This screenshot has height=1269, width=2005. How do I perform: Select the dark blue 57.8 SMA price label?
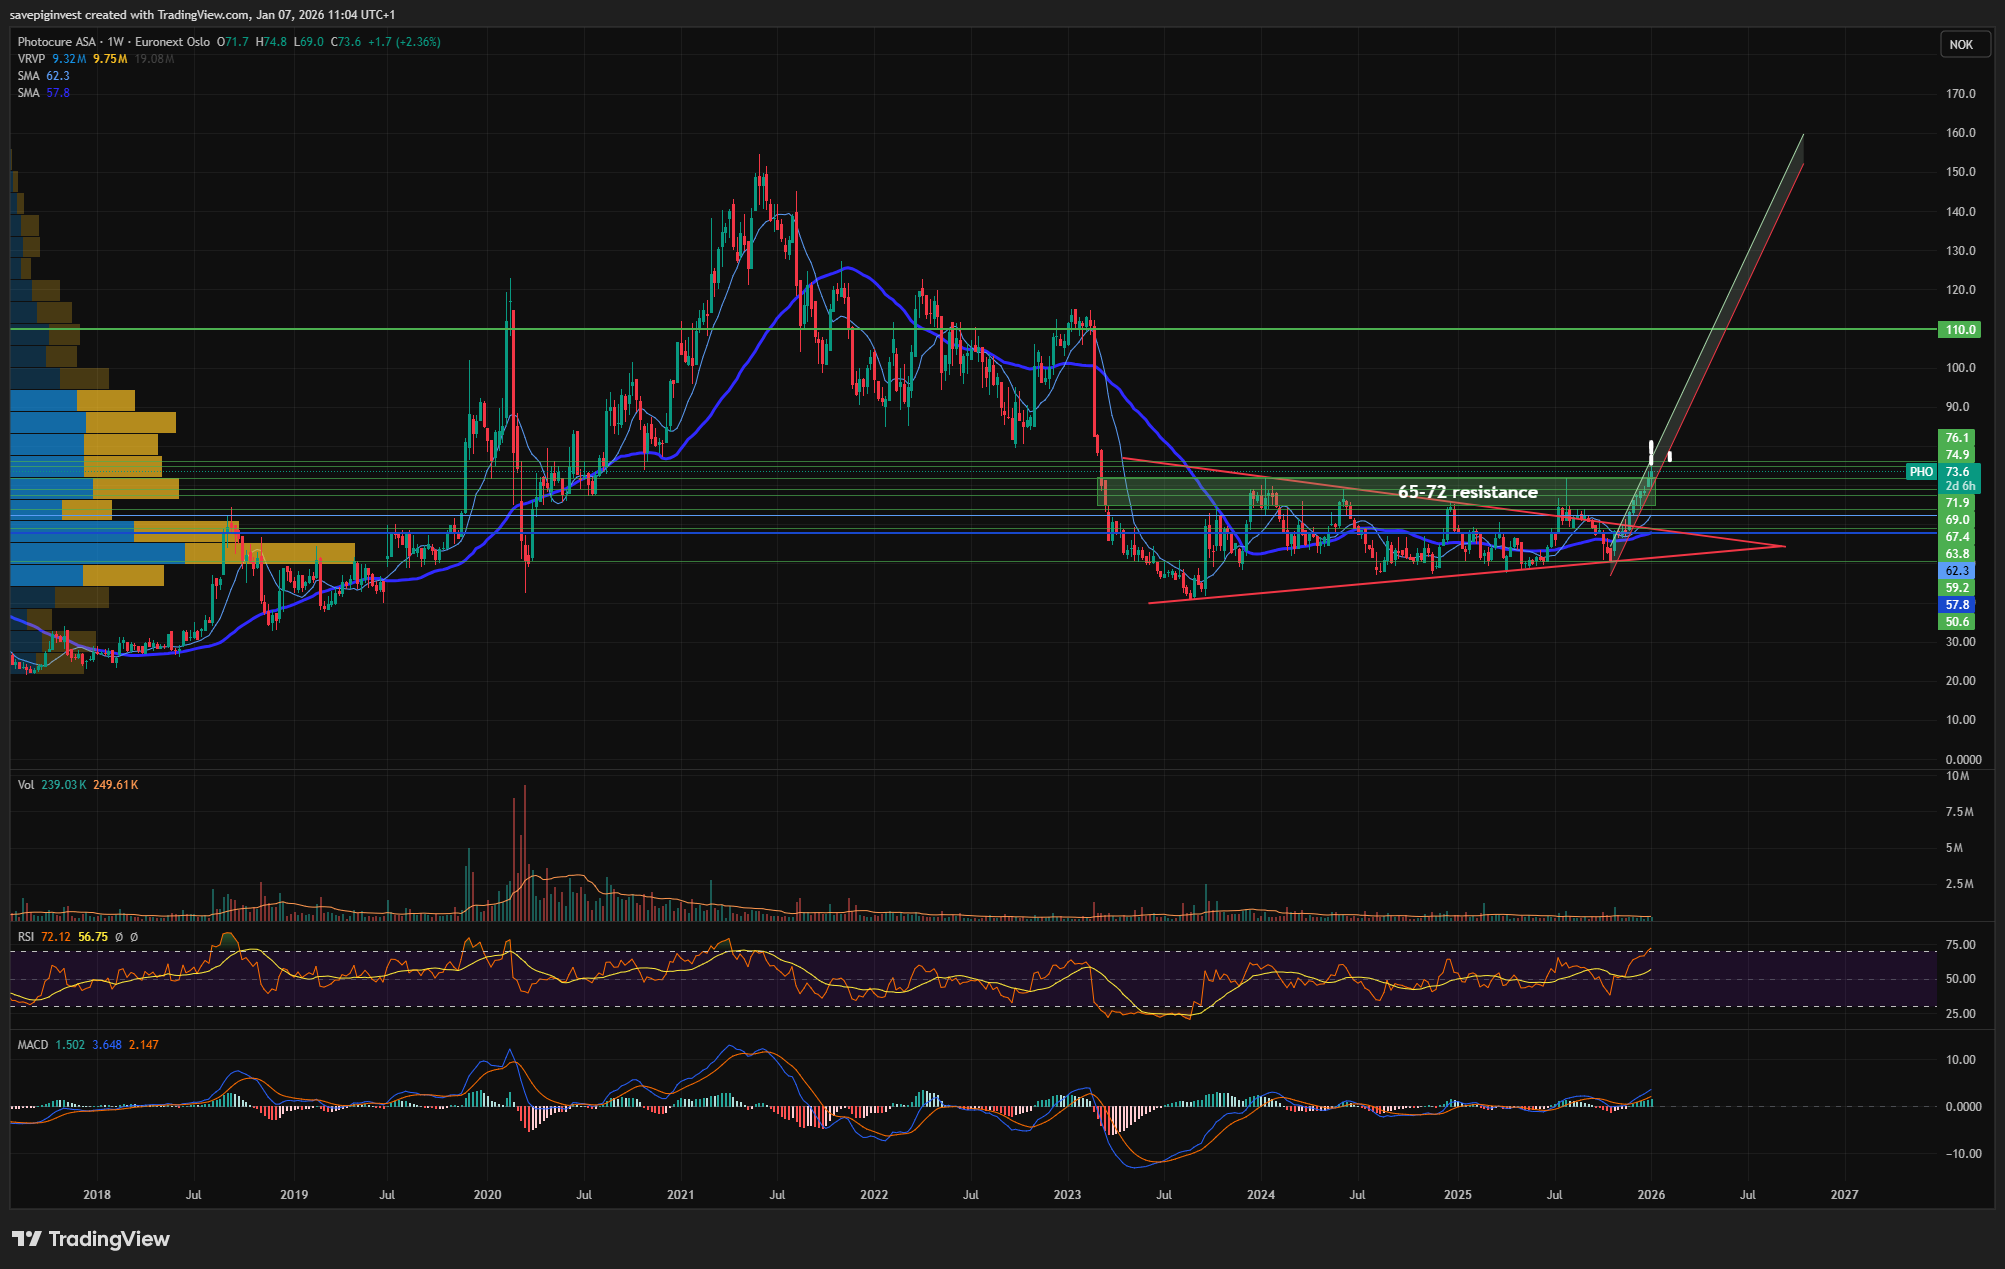[x=1956, y=605]
